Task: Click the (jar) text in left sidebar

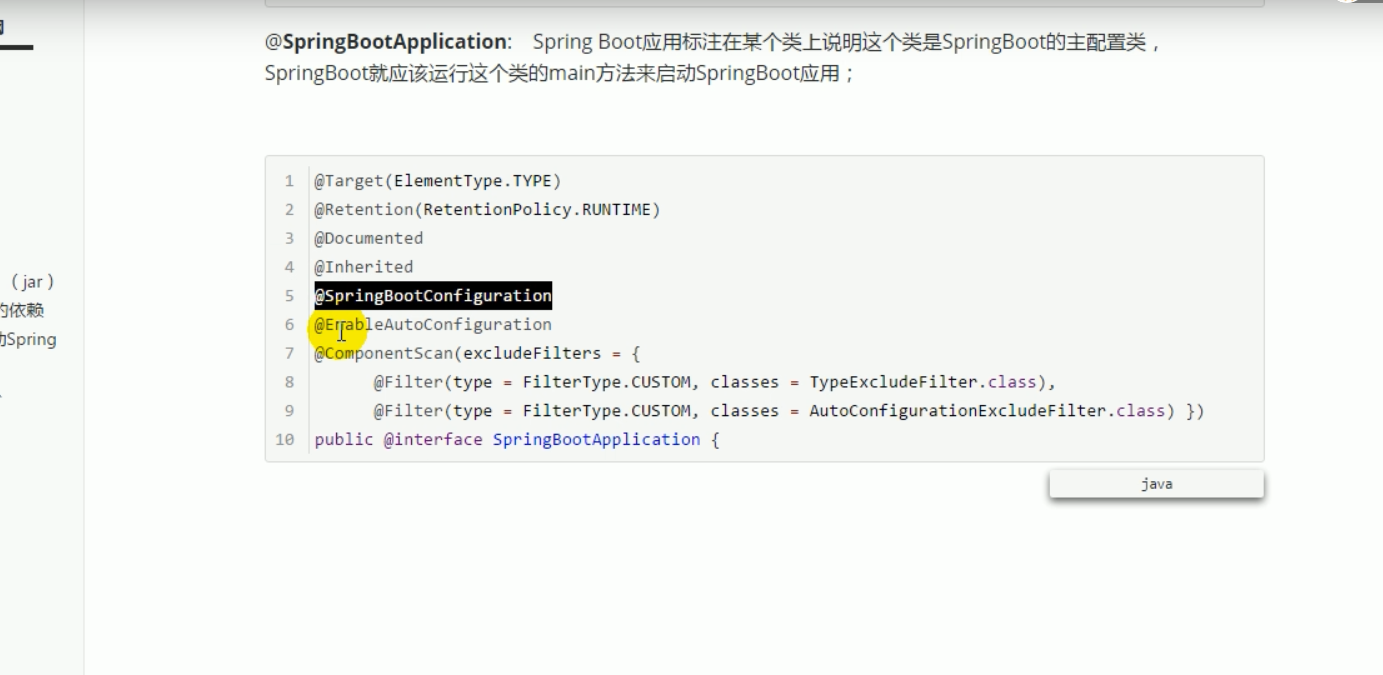Action: [33, 282]
